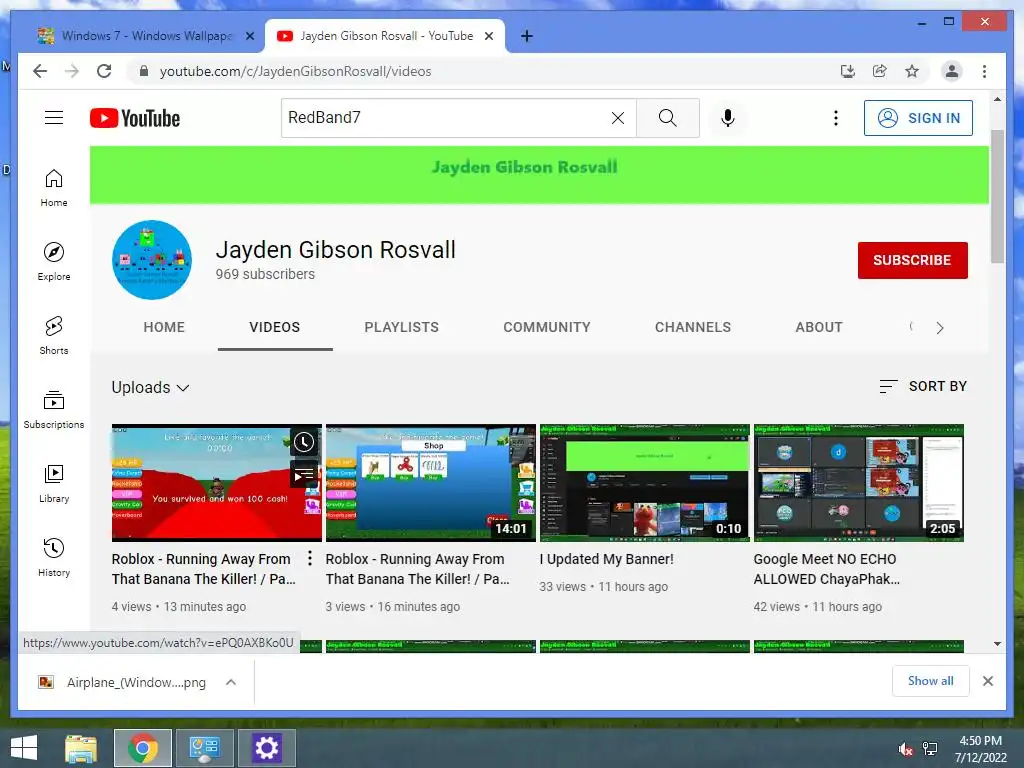The width and height of the screenshot is (1024, 768).
Task: Start voice search with microphone
Action: coord(728,118)
